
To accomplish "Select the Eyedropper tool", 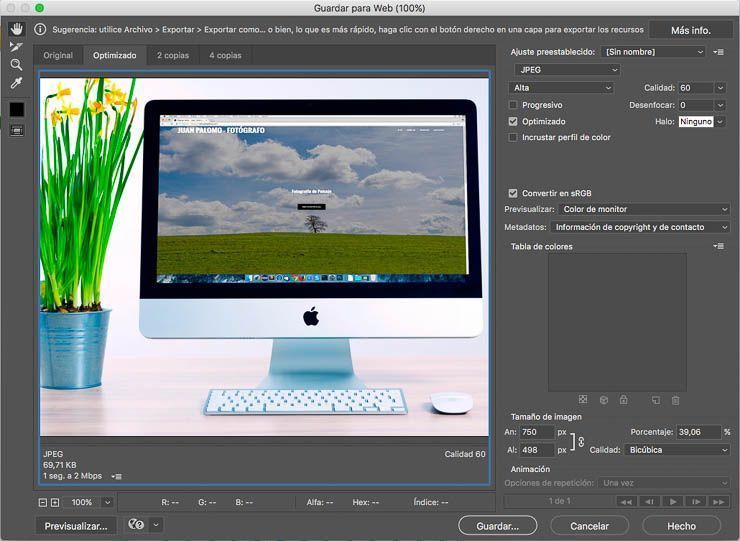I will coord(16,83).
